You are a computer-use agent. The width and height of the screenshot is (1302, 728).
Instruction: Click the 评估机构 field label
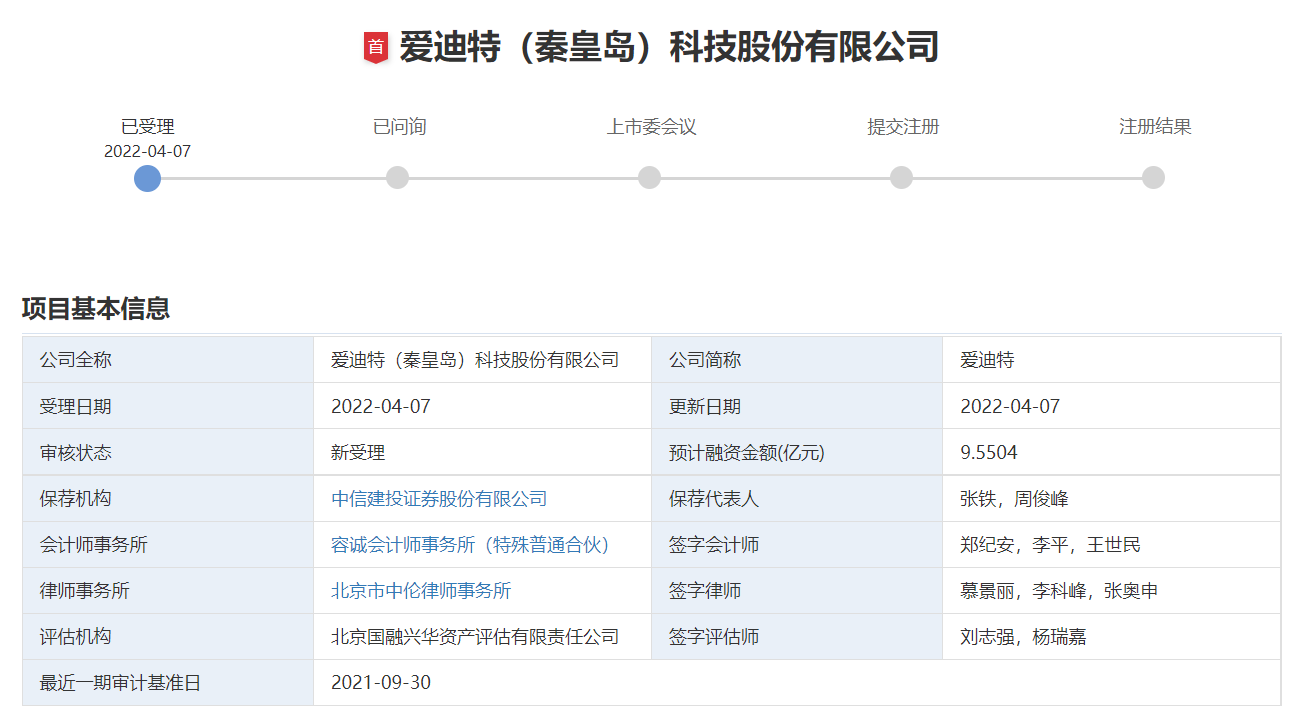76,637
